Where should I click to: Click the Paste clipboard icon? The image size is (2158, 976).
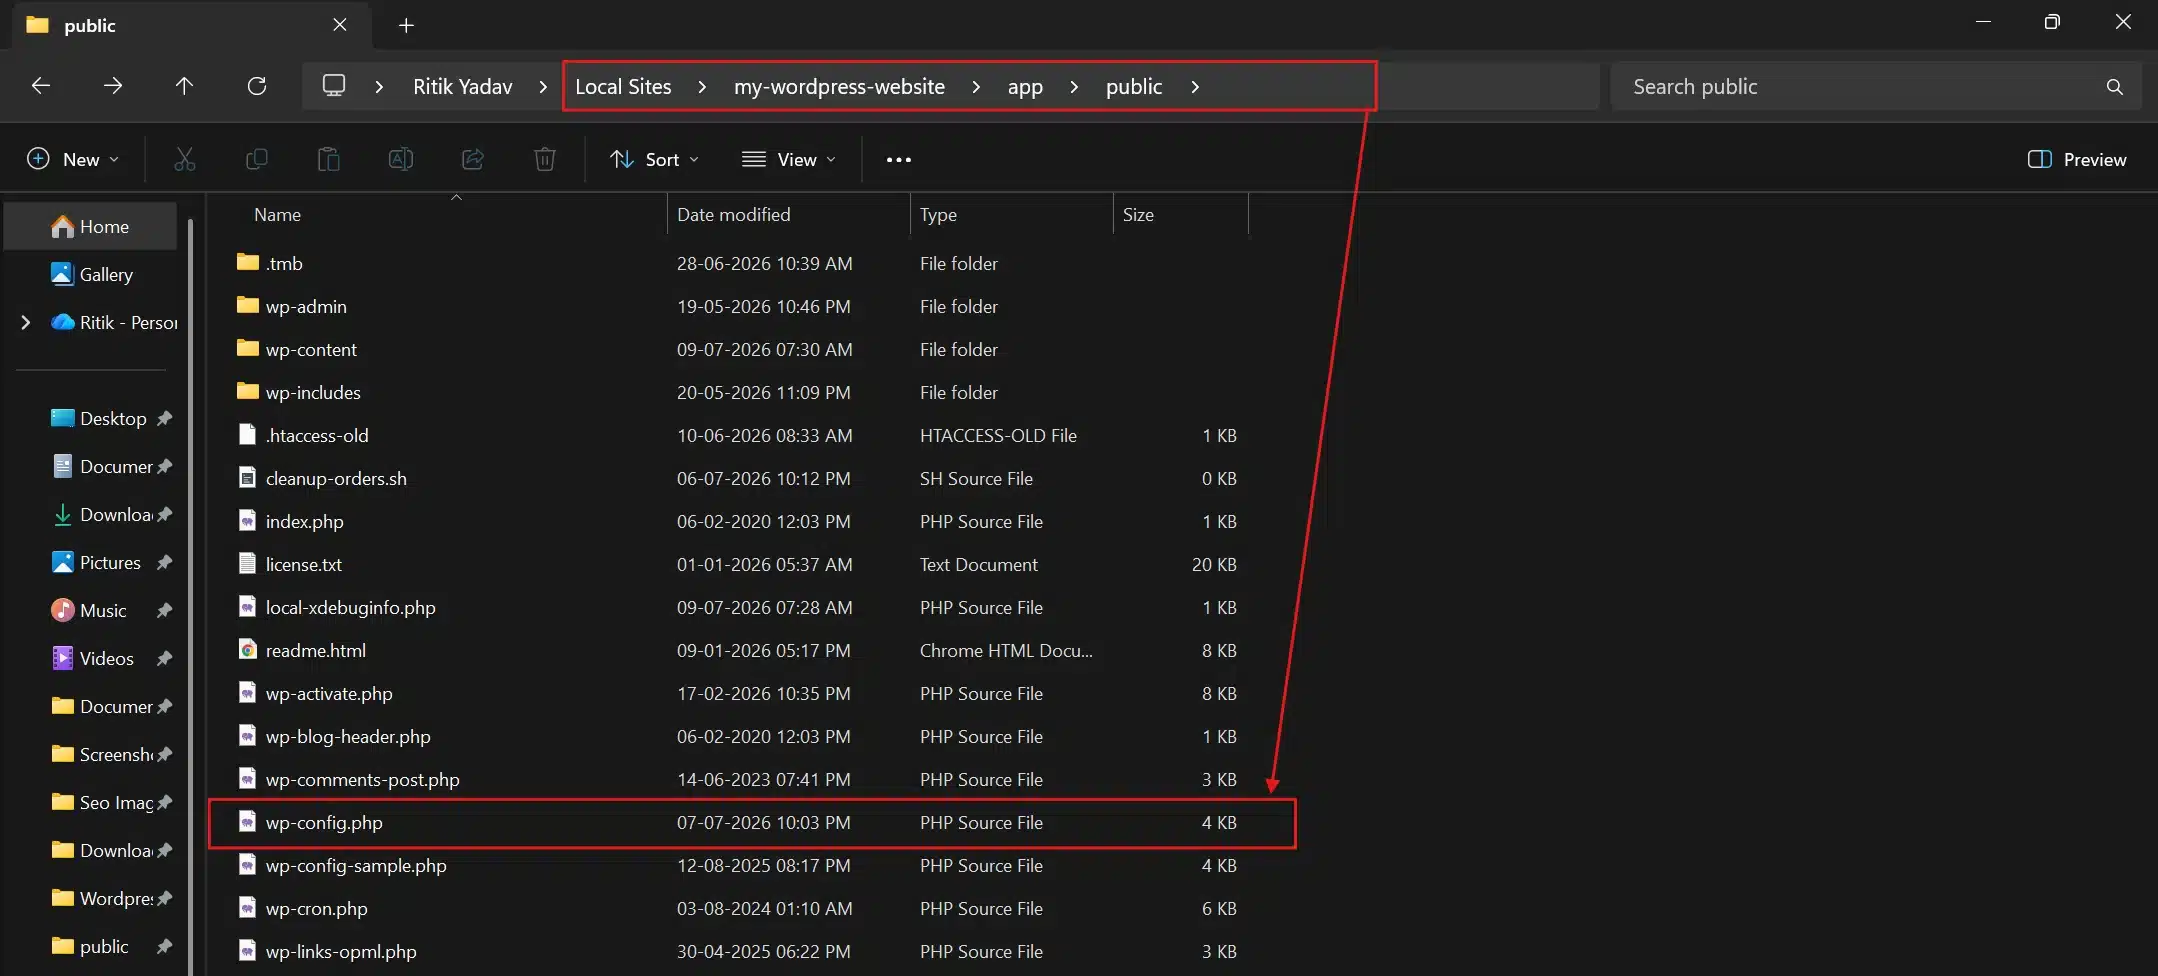tap(329, 159)
